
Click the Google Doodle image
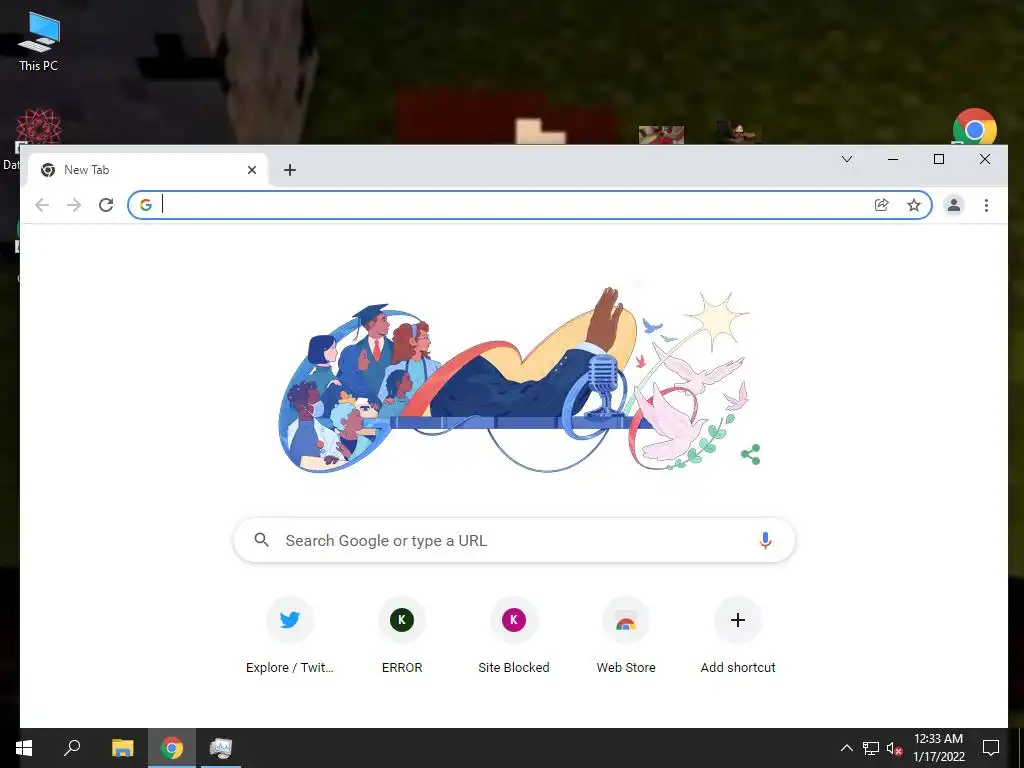click(514, 379)
